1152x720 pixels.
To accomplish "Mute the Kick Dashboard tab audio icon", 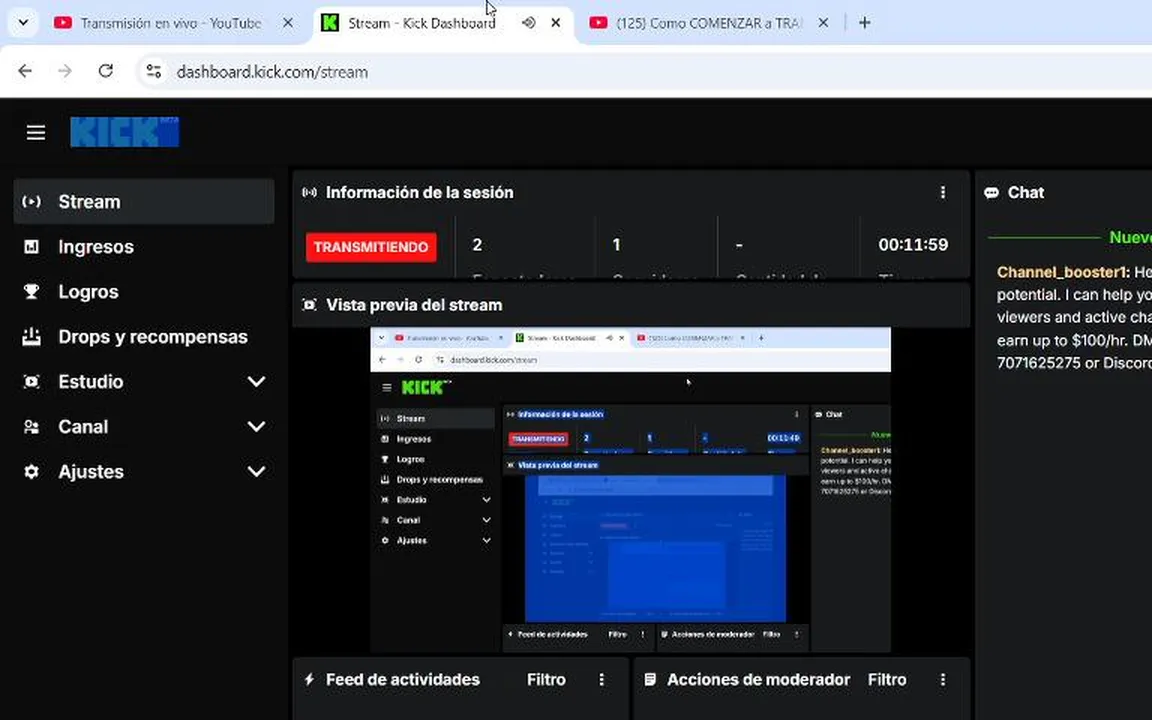I will click(528, 23).
